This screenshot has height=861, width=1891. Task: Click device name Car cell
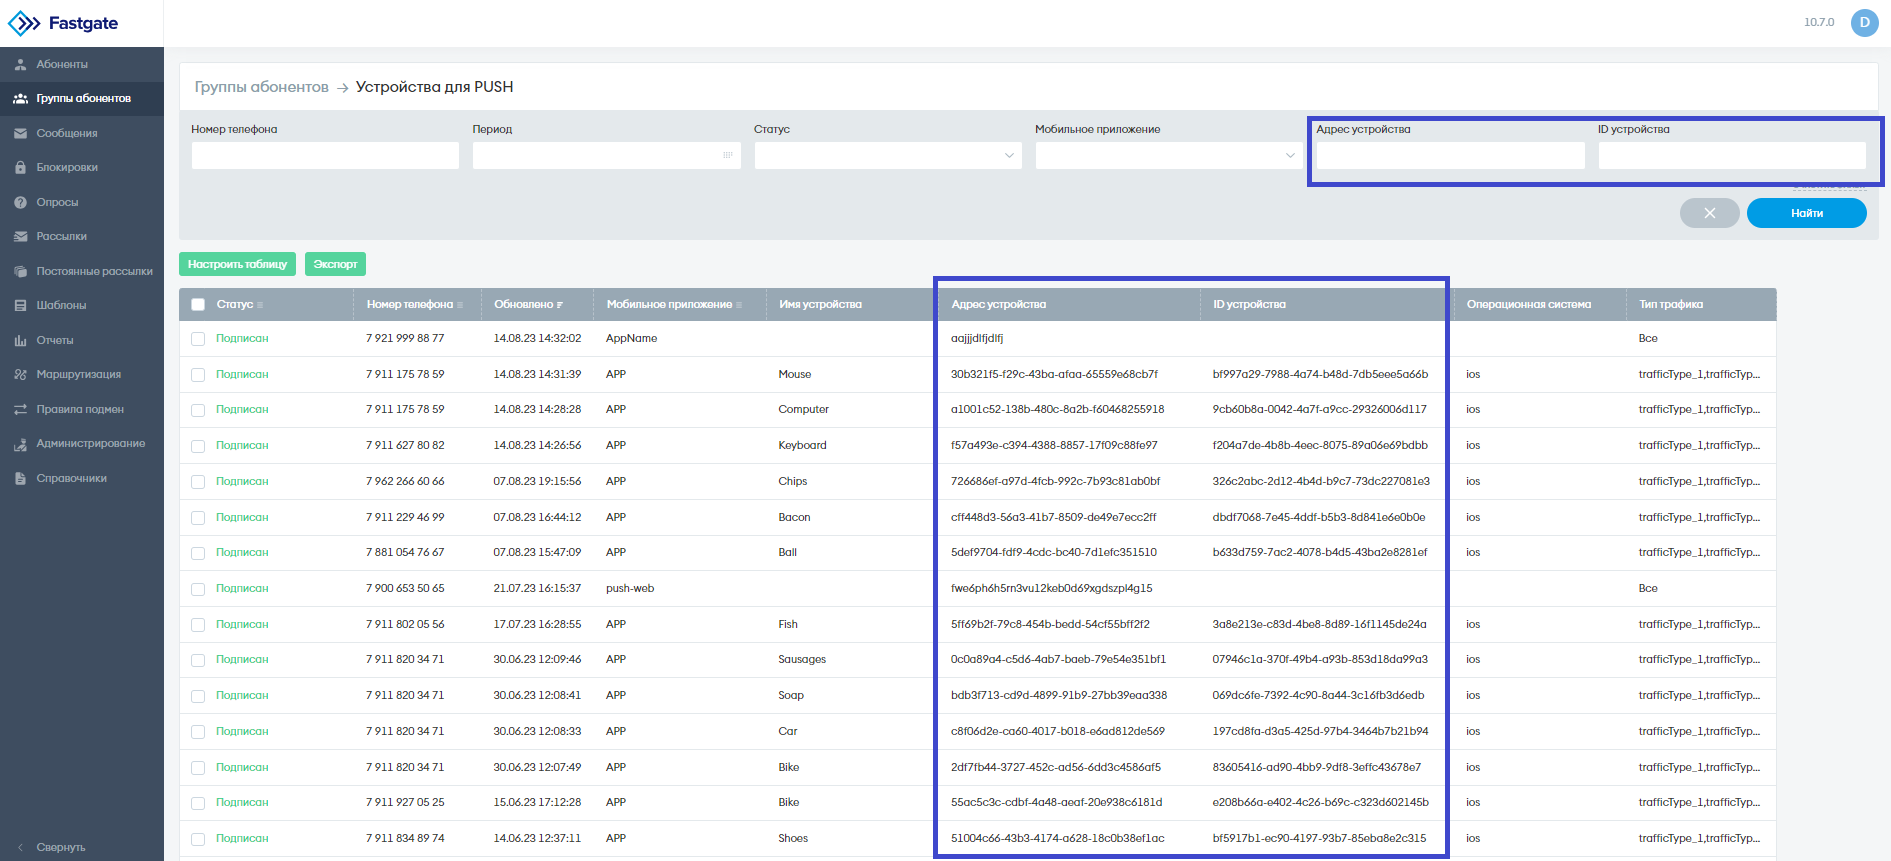tap(788, 732)
